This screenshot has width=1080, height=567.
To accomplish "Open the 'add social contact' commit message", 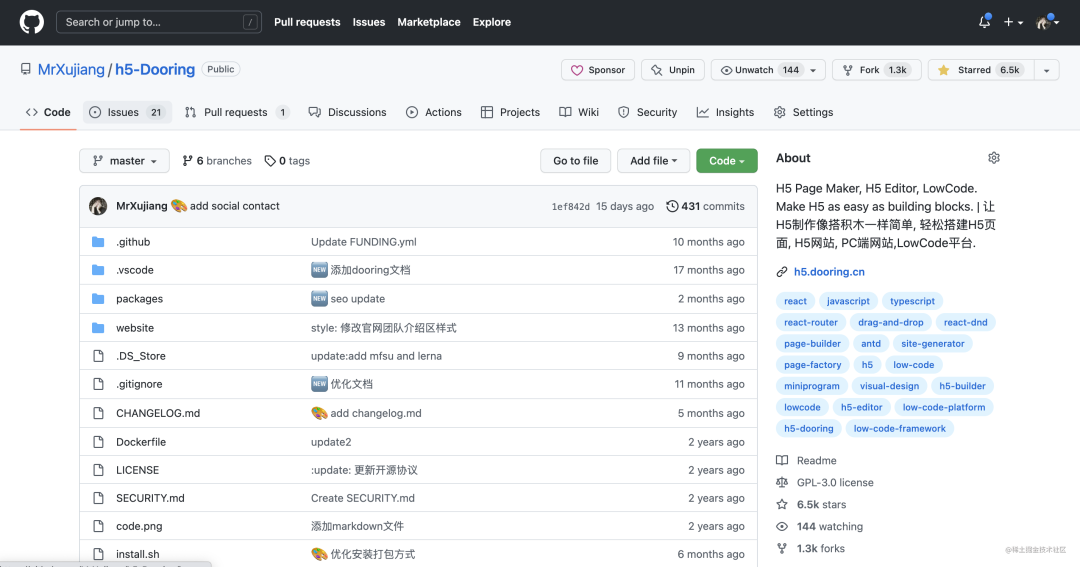I will tap(235, 206).
